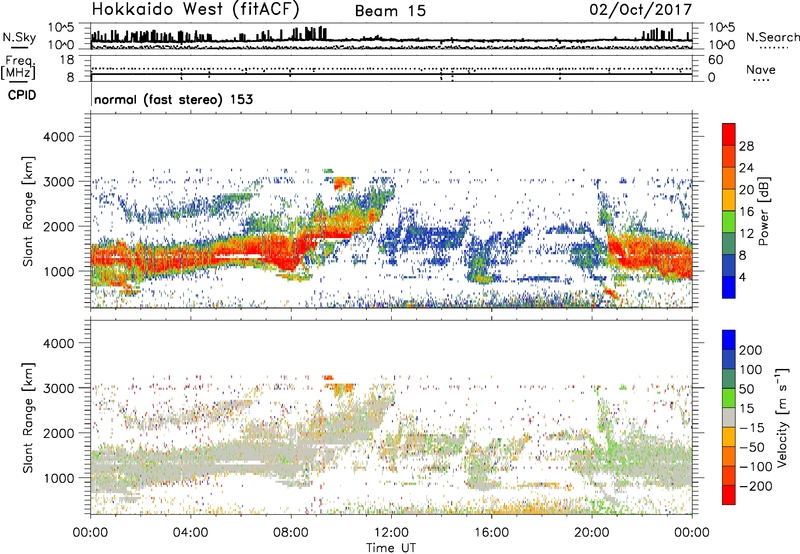Screen dimensions: 800x554
Task: Click the red top of power colorbar
Action: click(x=729, y=134)
